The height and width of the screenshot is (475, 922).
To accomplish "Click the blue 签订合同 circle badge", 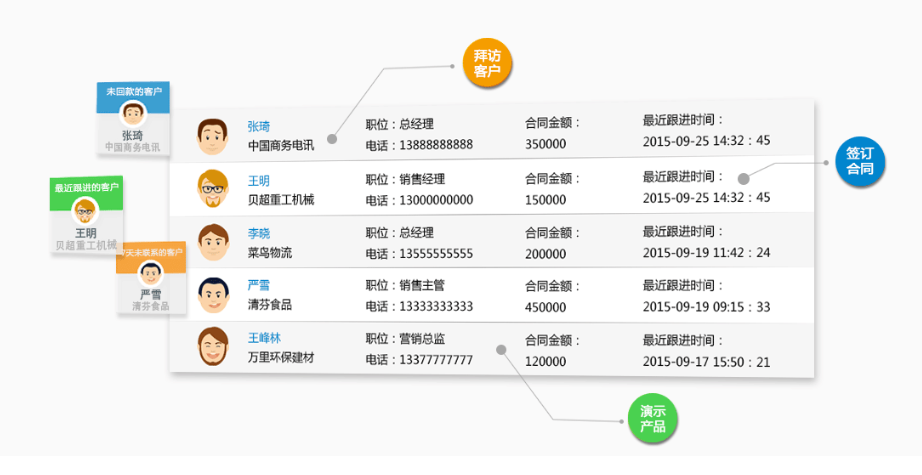I will pos(859,163).
